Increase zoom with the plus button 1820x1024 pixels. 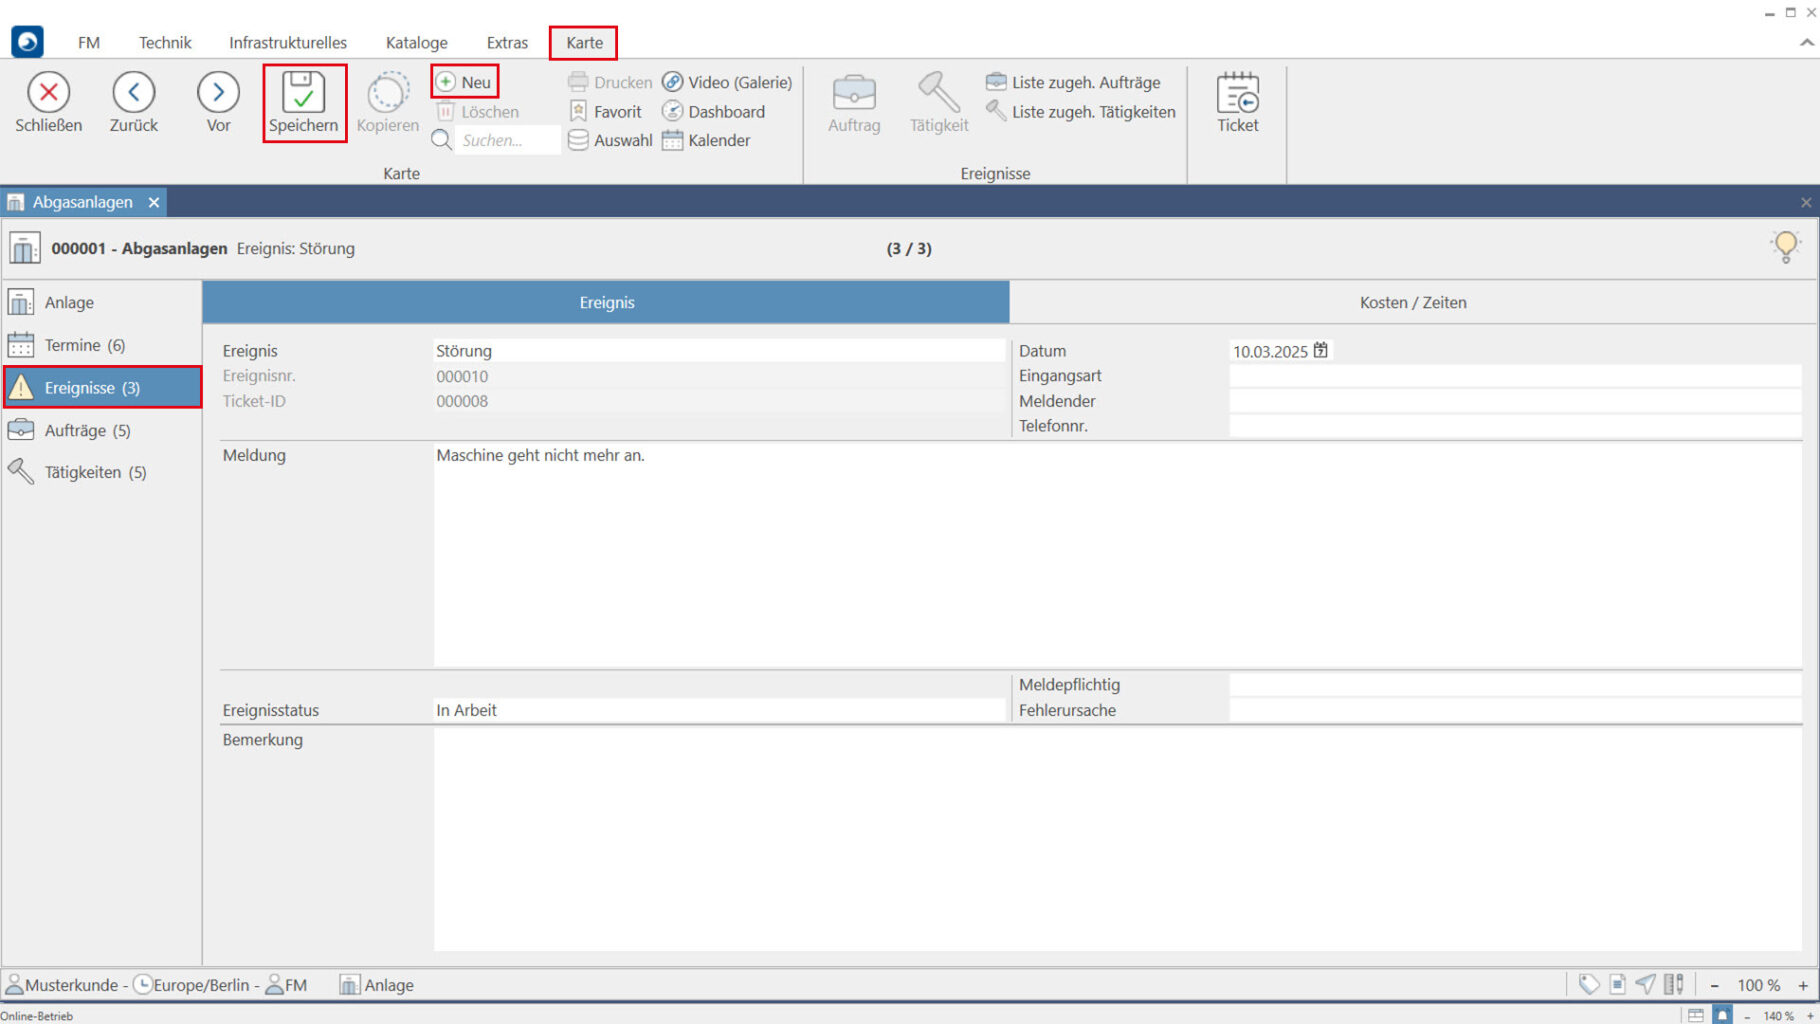point(1803,985)
